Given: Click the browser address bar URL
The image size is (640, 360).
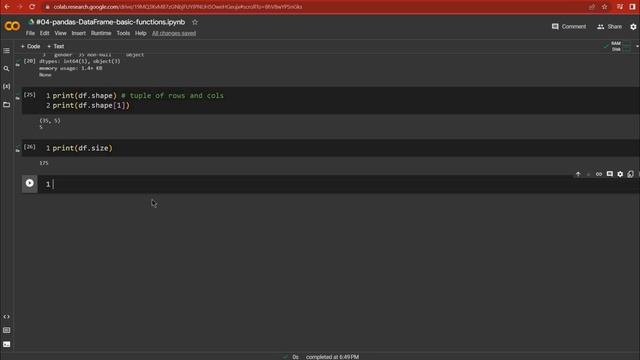Looking at the screenshot, I should [x=178, y=7].
